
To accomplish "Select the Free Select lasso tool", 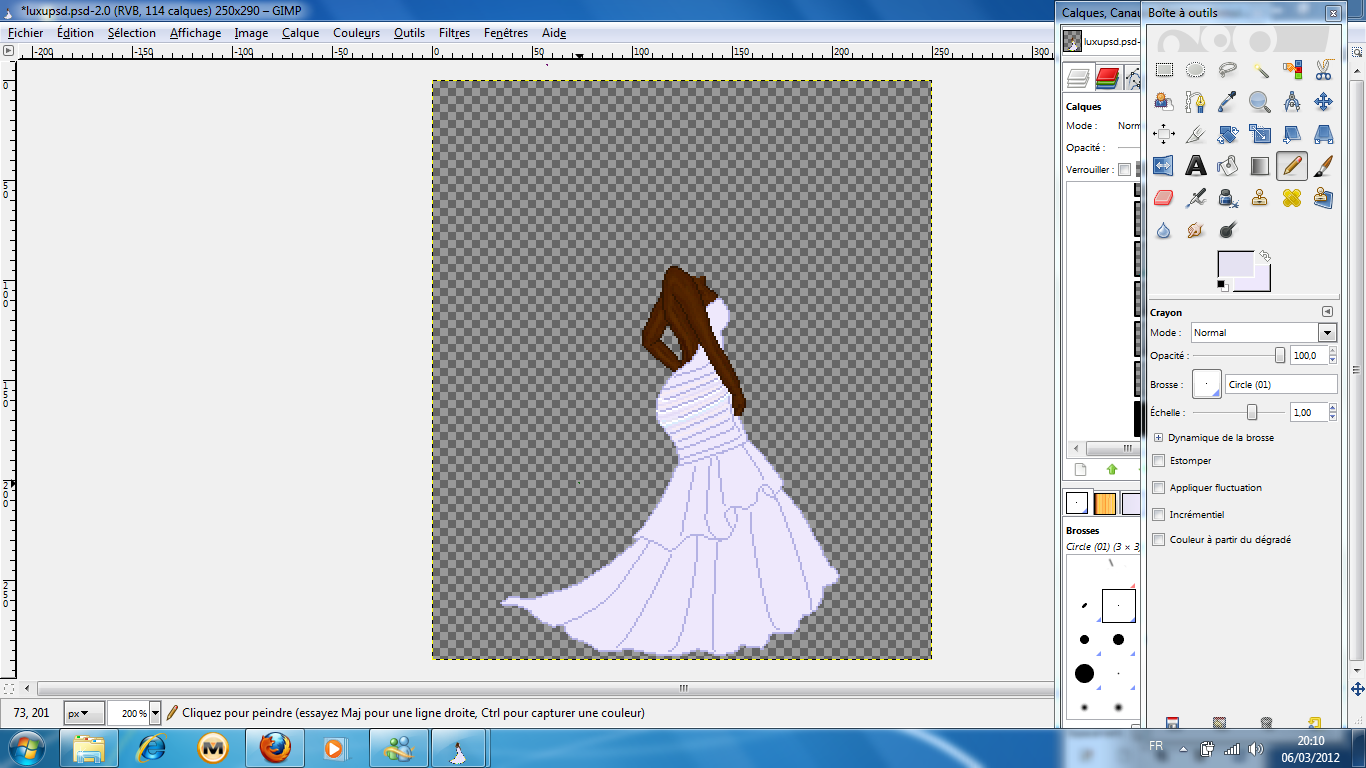I will tap(1228, 70).
